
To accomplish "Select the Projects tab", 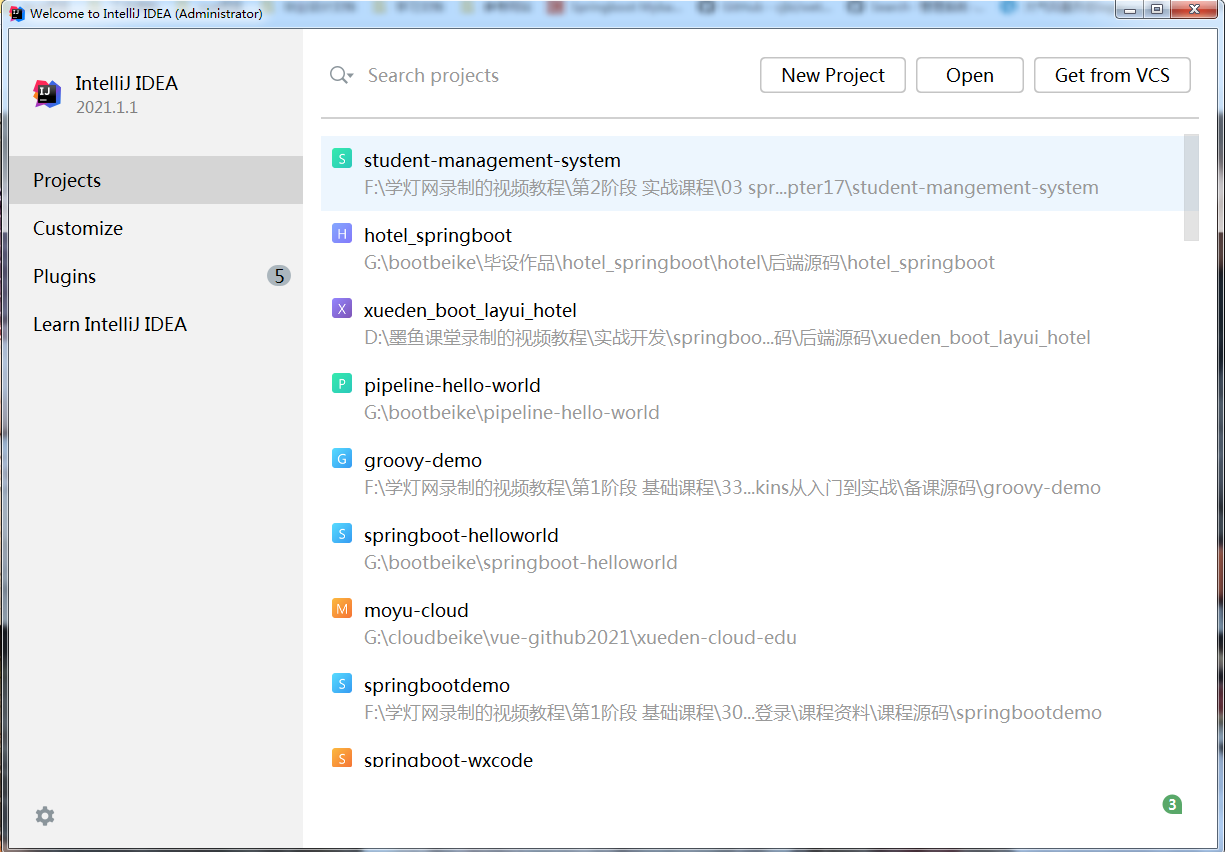I will click(x=156, y=180).
